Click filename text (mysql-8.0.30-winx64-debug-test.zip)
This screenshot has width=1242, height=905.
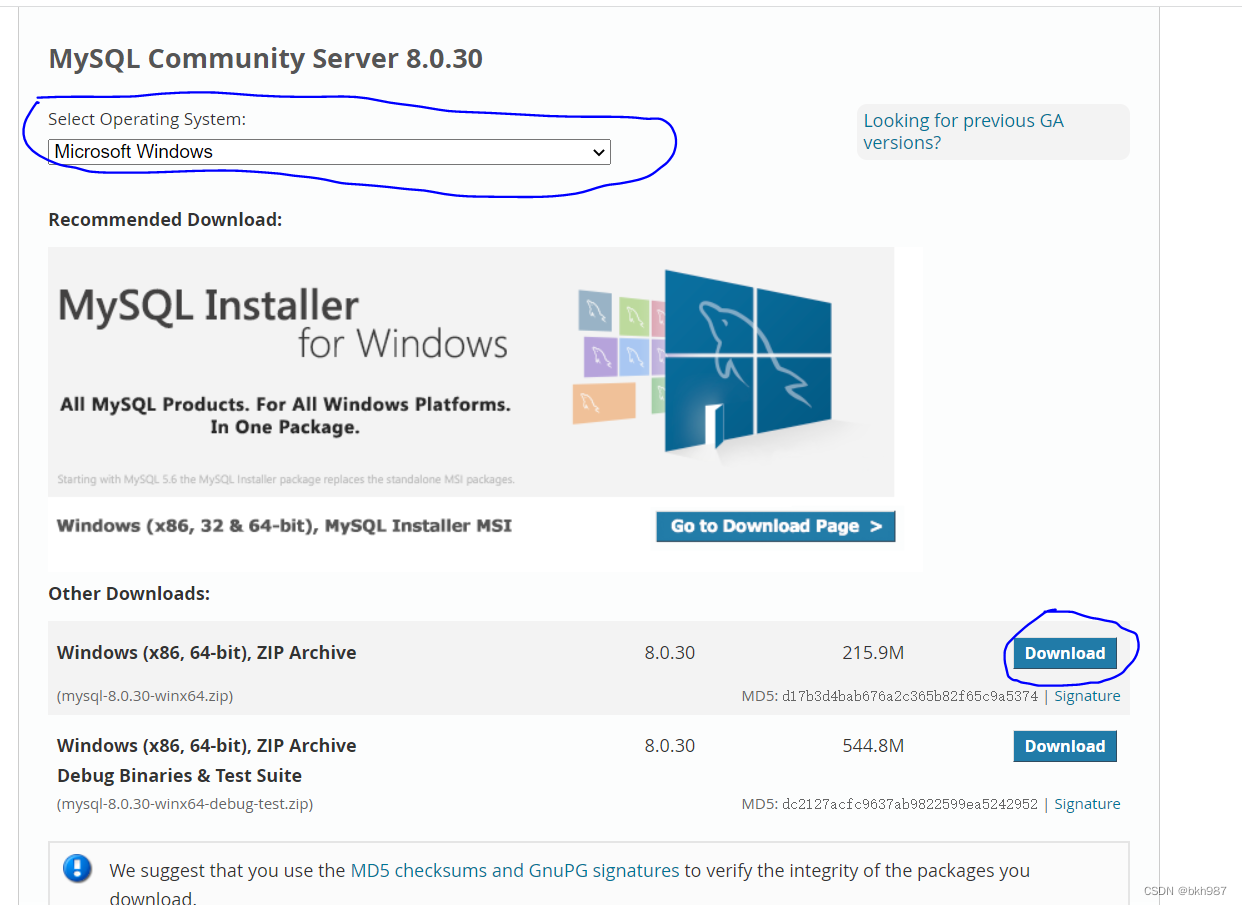185,803
